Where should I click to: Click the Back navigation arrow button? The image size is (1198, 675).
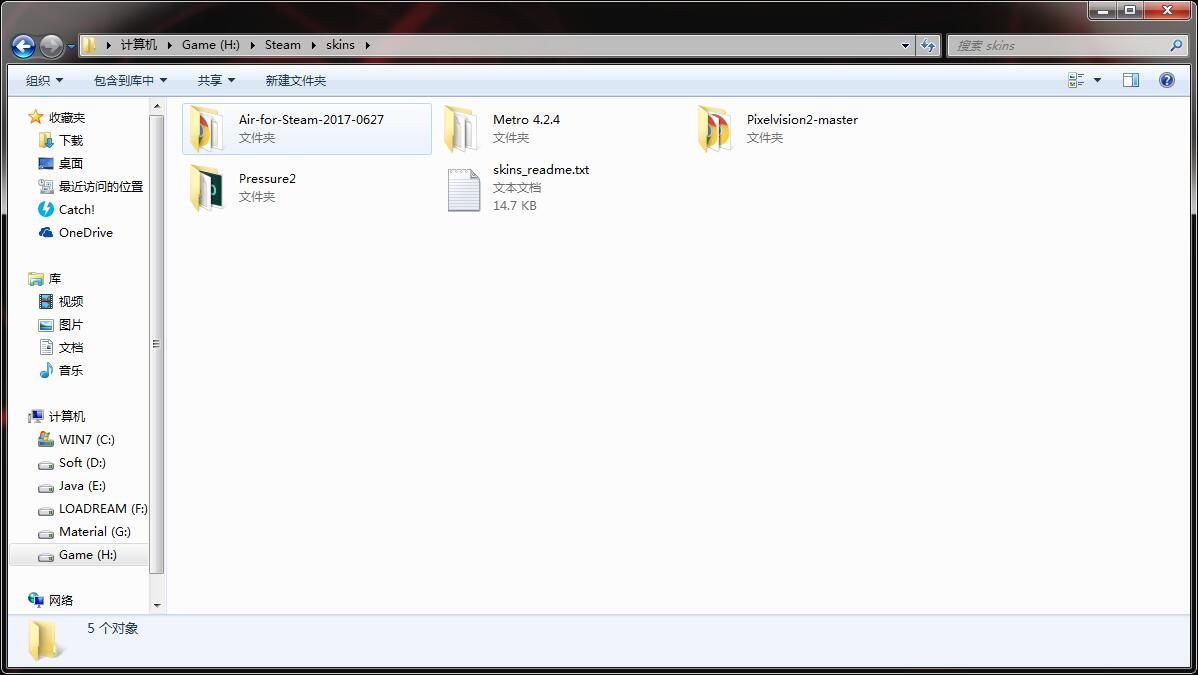24,46
